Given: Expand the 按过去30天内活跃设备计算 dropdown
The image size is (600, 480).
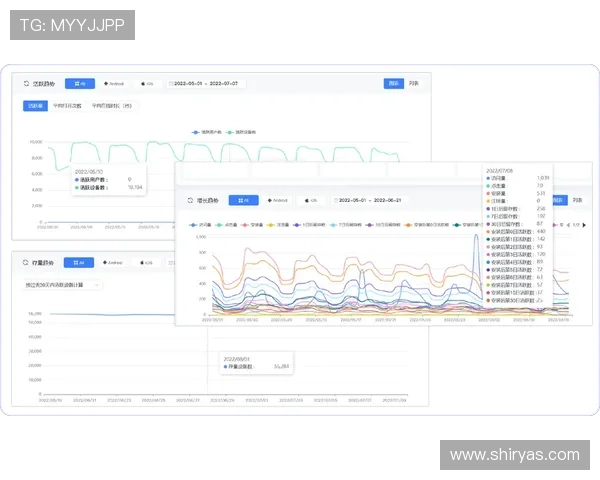Looking at the screenshot, I should pos(62,285).
